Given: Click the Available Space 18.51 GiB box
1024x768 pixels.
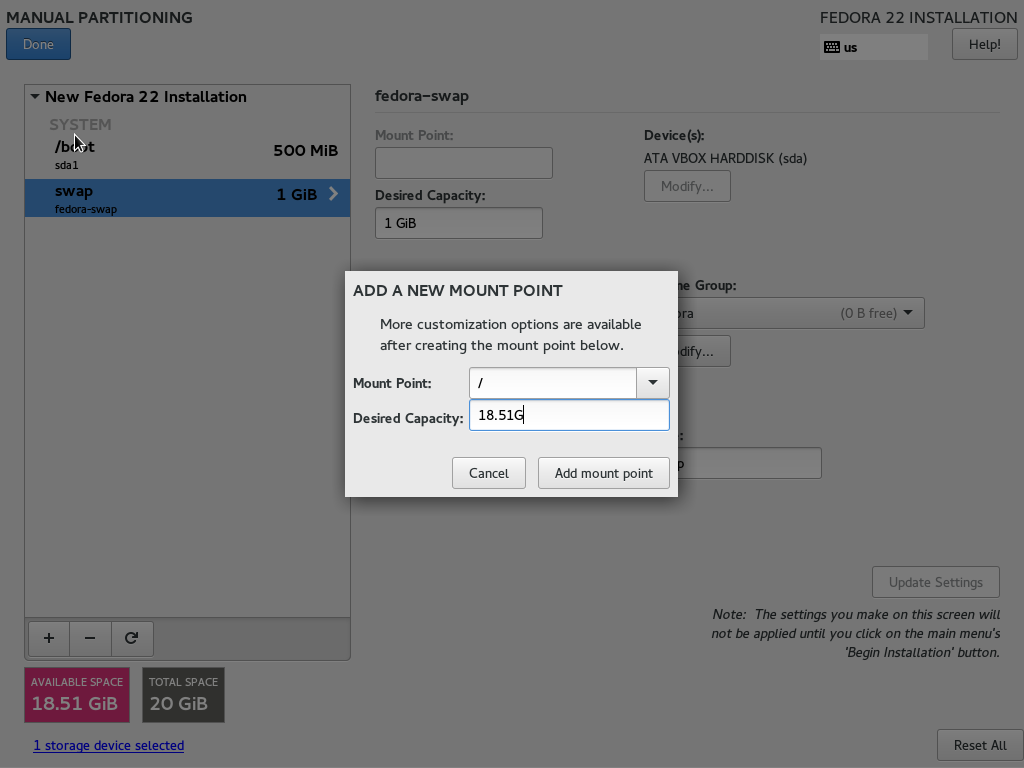Looking at the screenshot, I should 77,695.
